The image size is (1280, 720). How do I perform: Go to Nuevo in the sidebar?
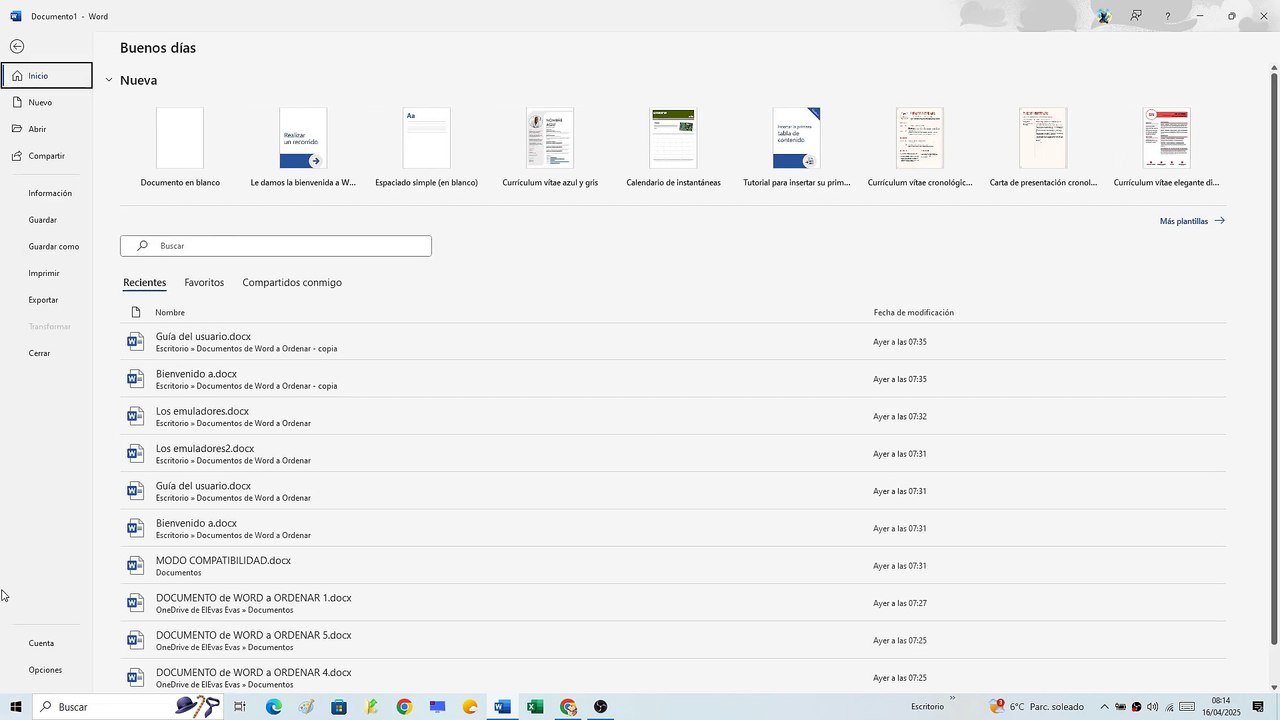coord(47,103)
